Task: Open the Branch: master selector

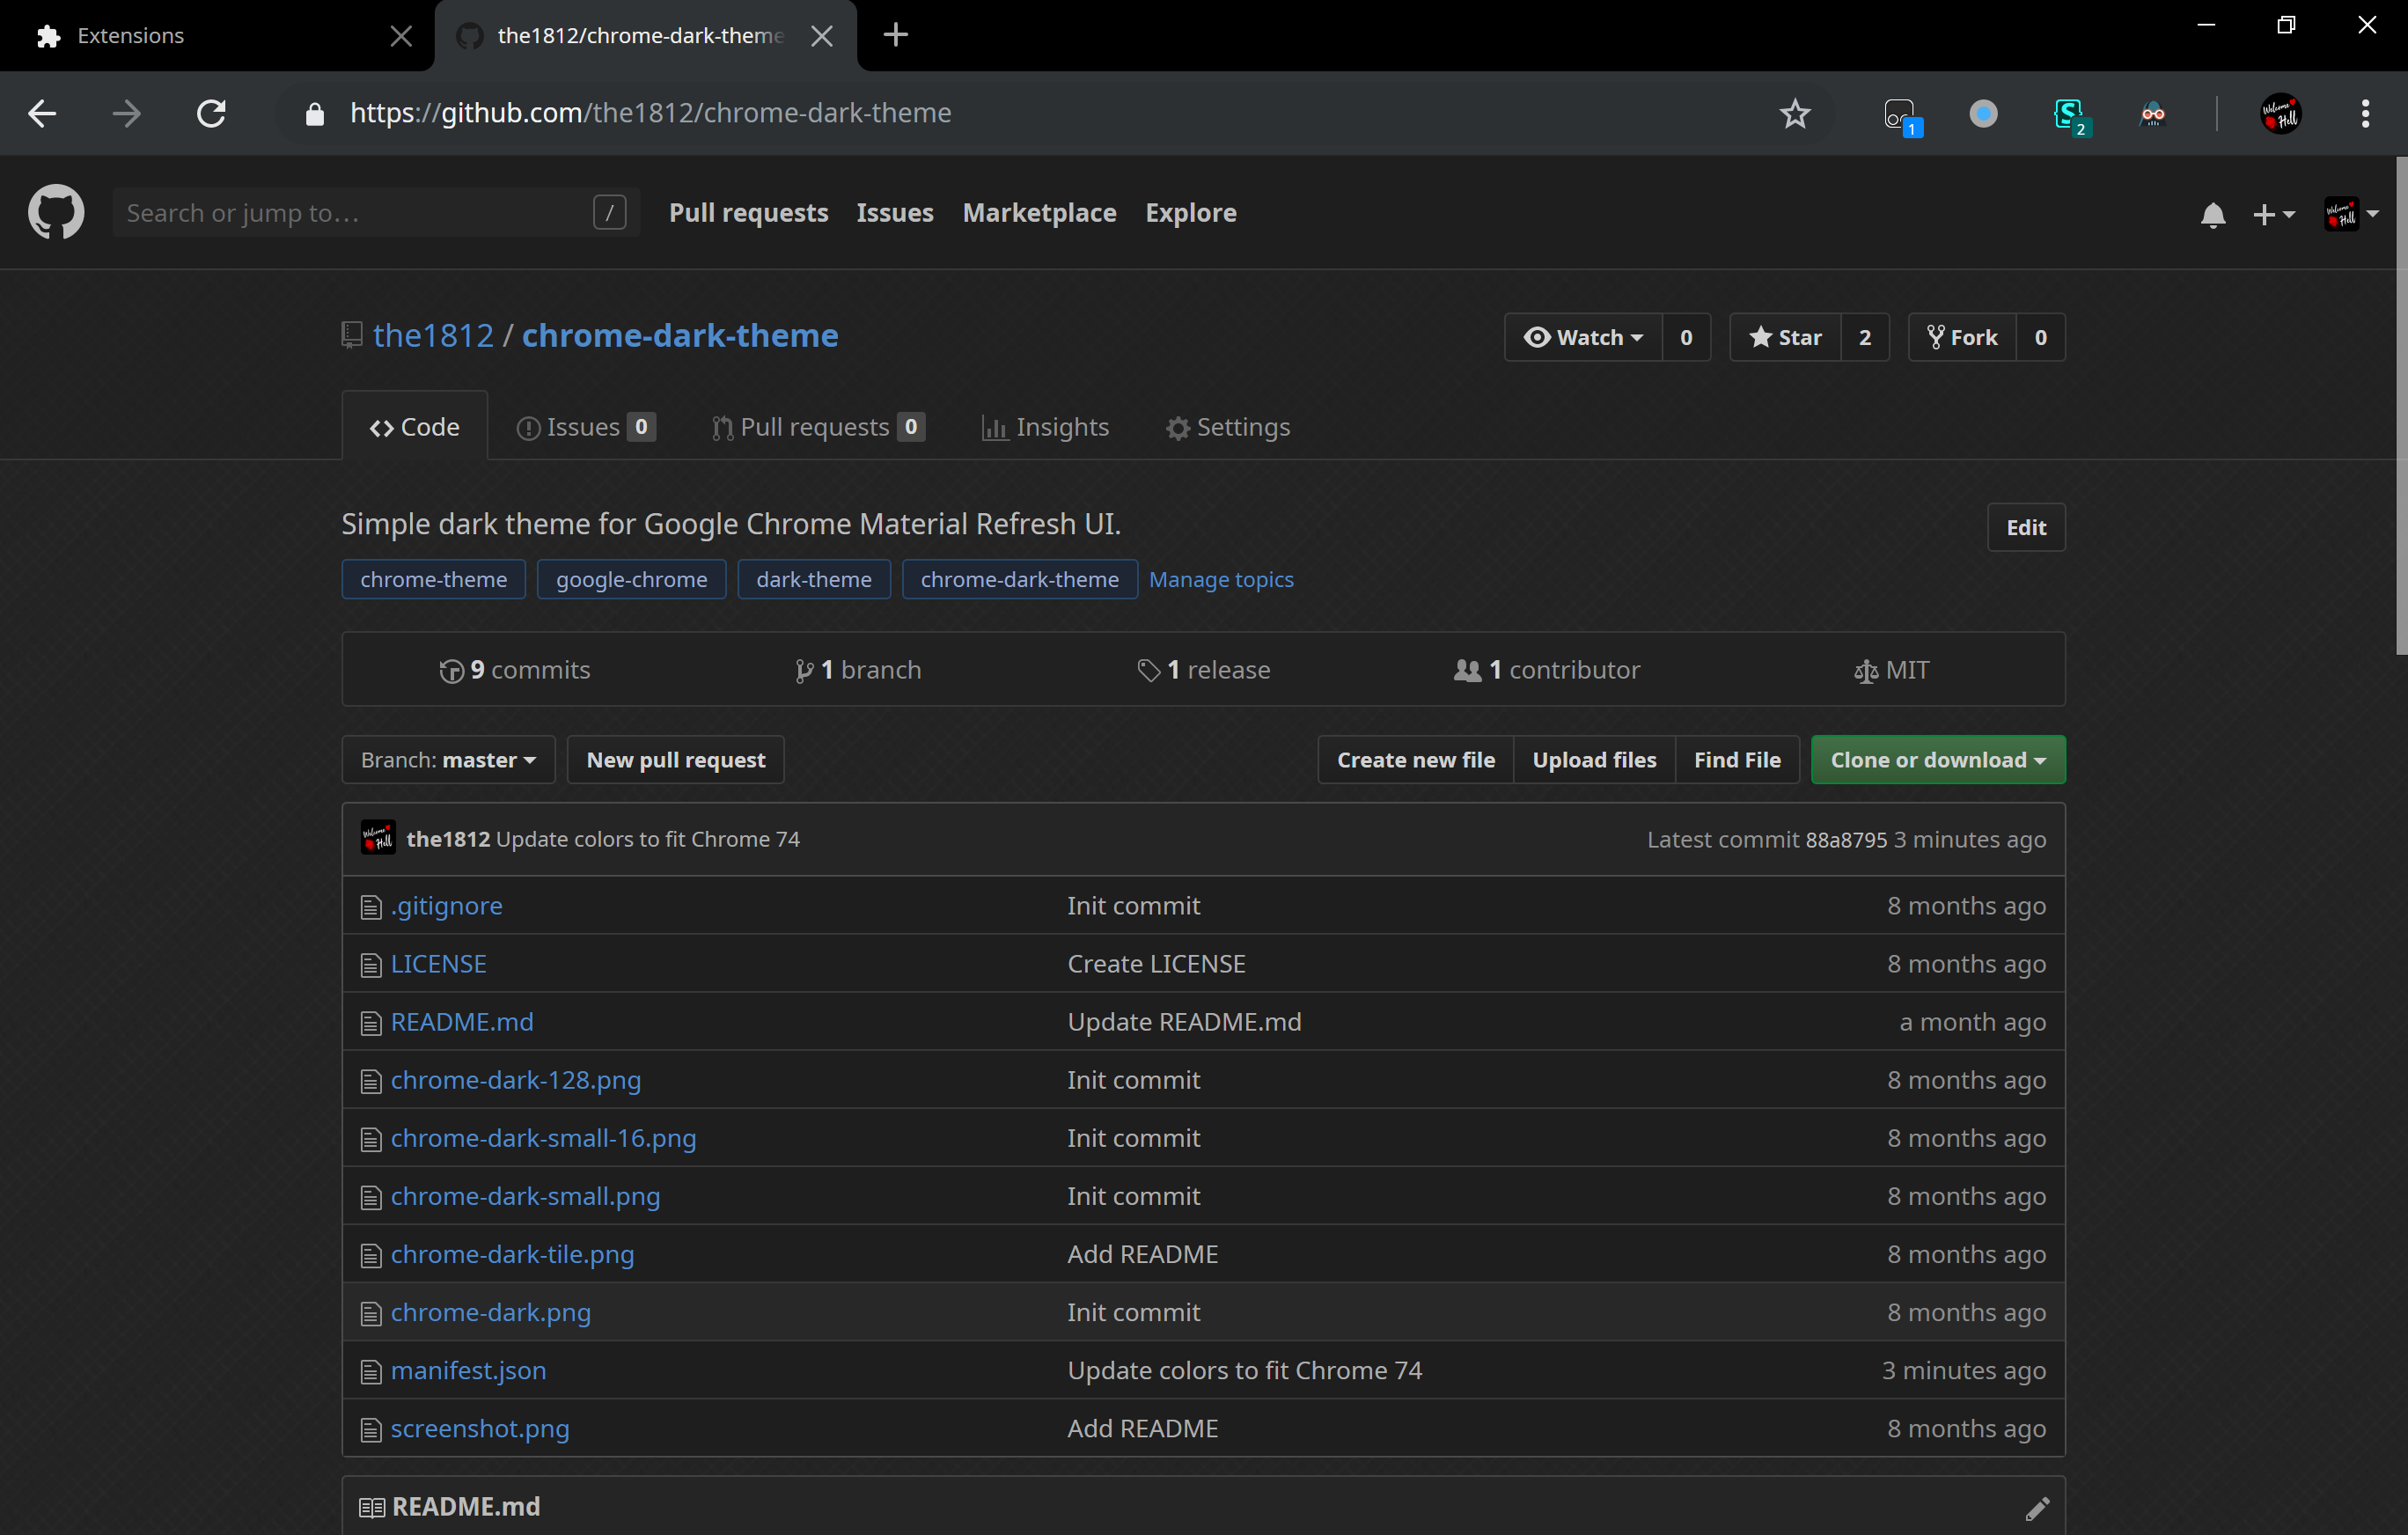Action: [448, 760]
